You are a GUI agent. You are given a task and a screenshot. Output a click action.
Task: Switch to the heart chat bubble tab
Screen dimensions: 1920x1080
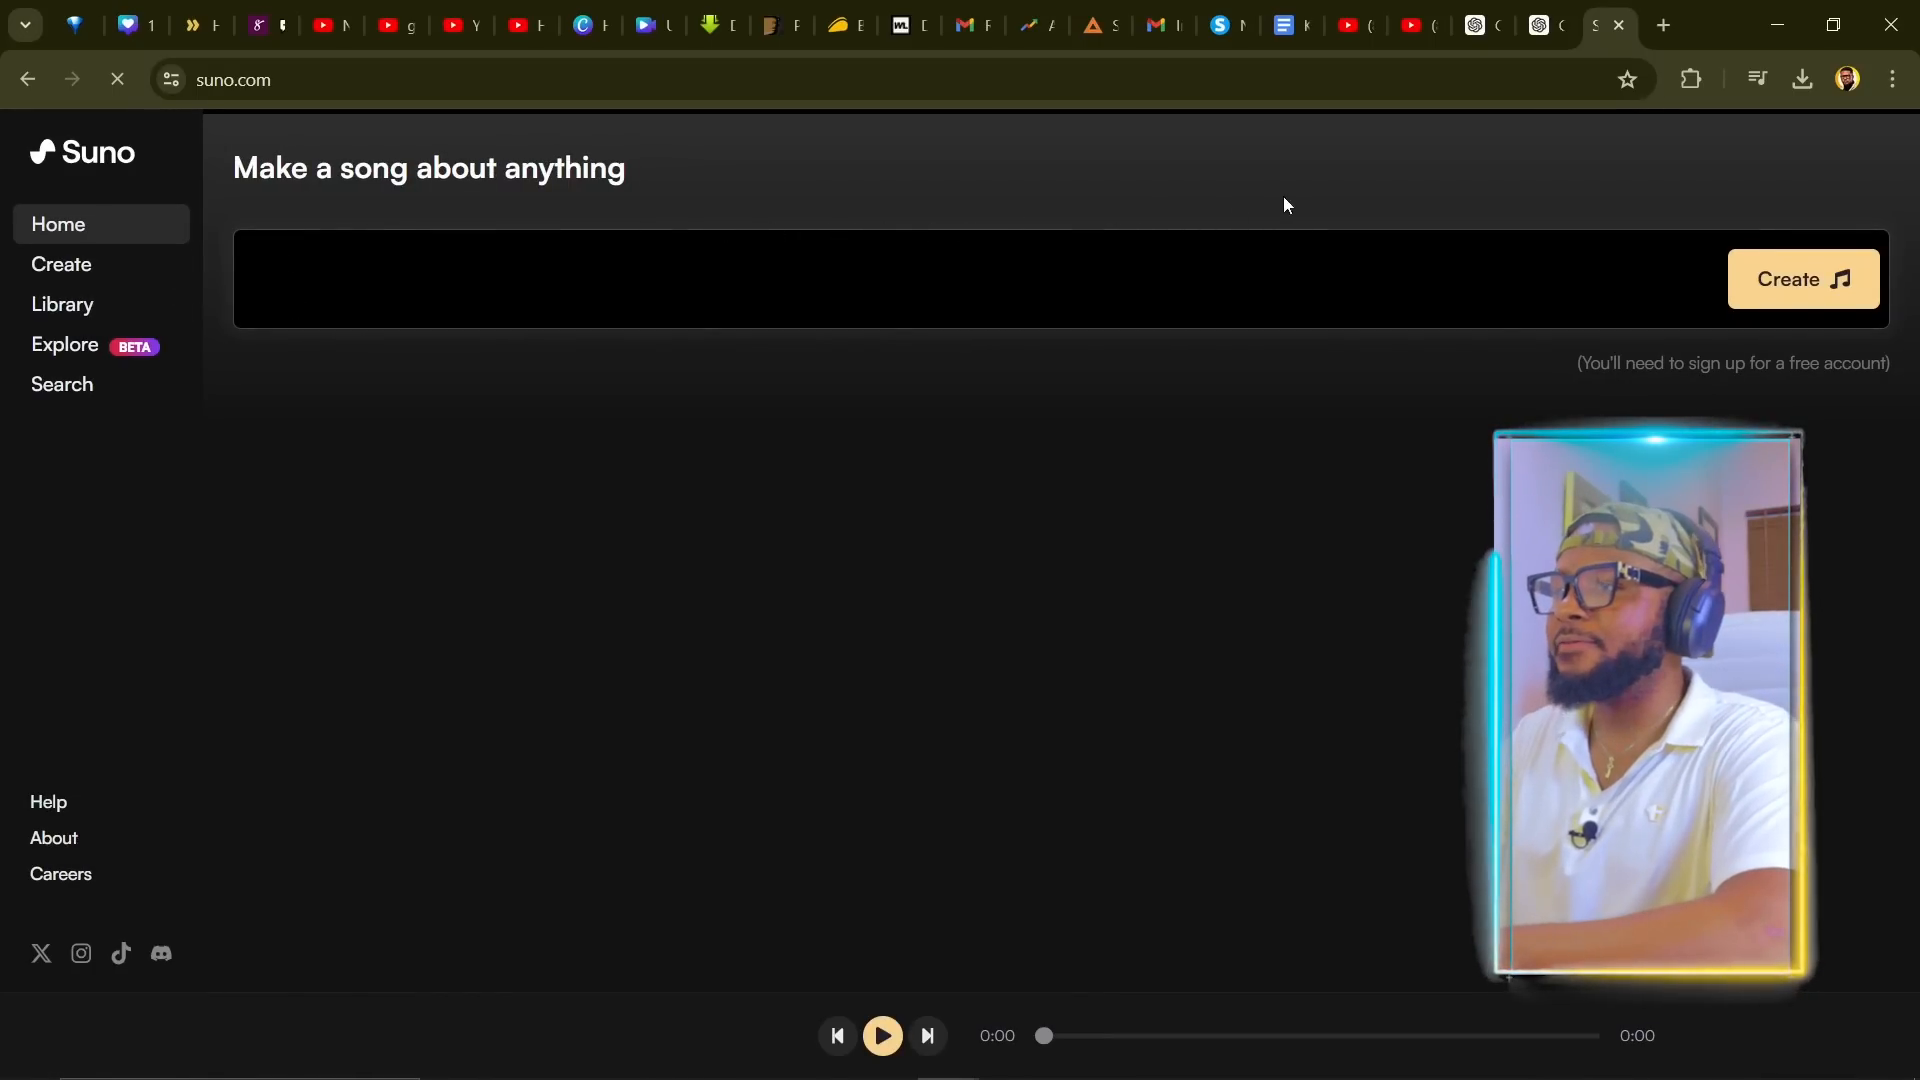point(136,25)
